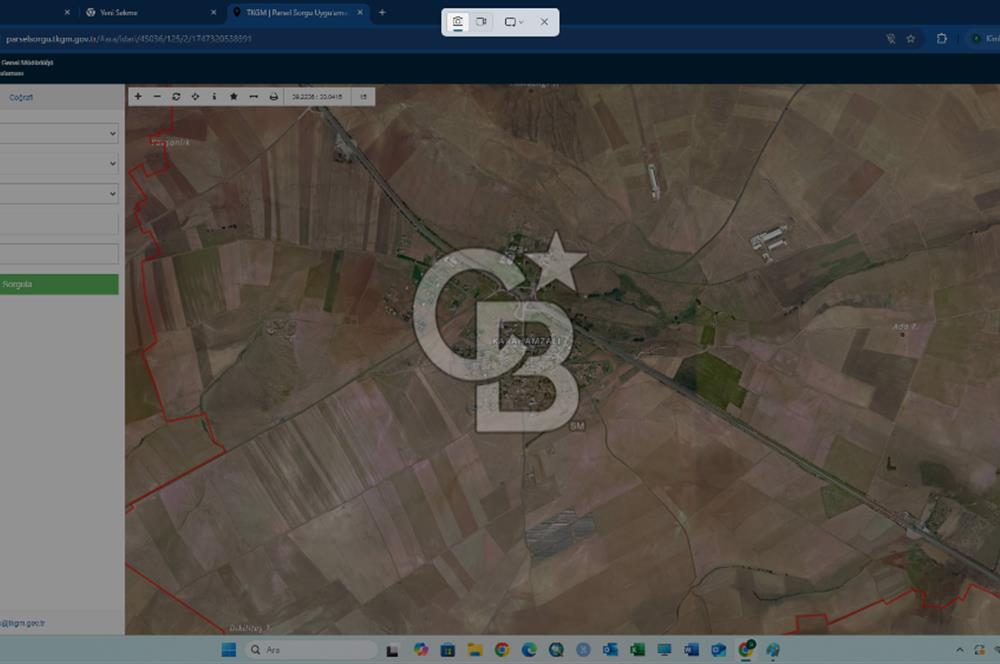1000x664 pixels.
Task: Select the measure distance tool
Action: 252,97
